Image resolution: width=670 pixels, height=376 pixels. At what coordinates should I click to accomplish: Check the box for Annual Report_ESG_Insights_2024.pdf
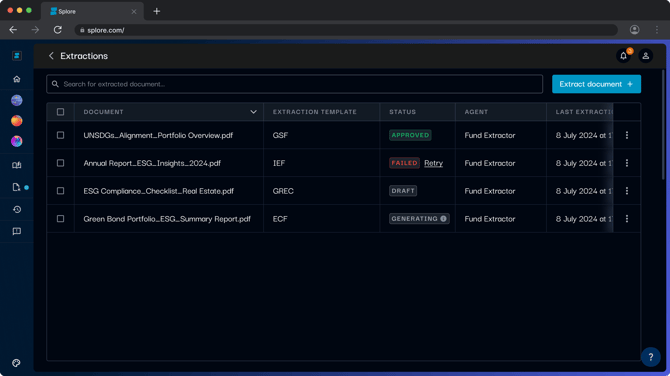pyautogui.click(x=60, y=163)
